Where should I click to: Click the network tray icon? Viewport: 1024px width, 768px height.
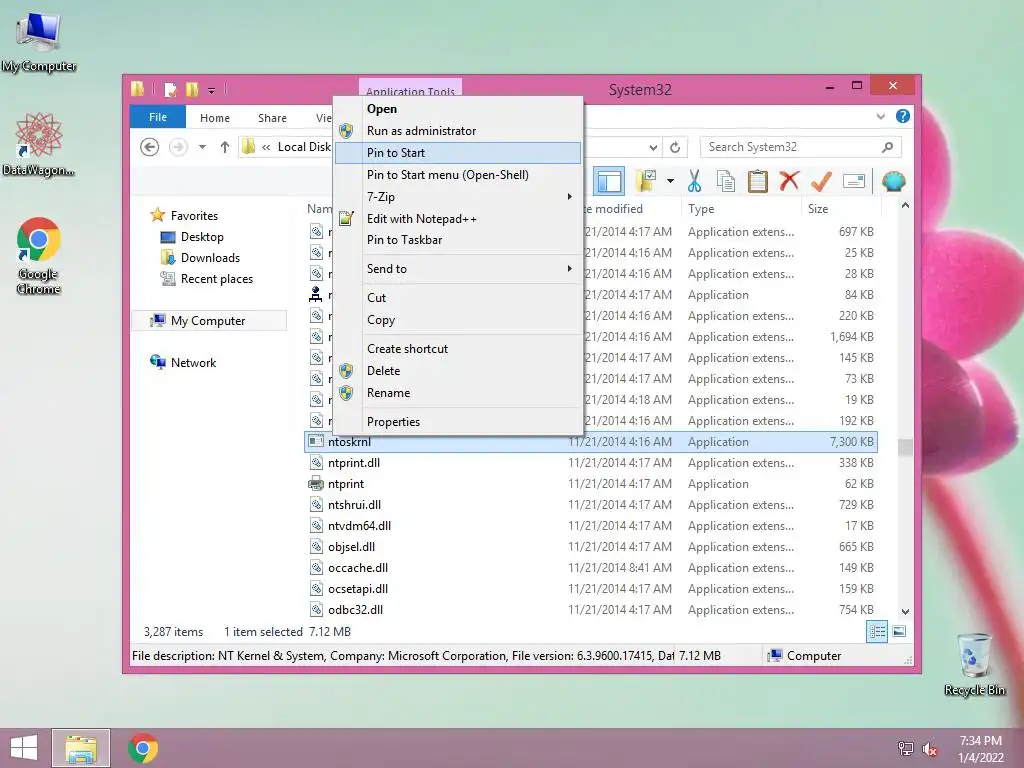pos(906,748)
